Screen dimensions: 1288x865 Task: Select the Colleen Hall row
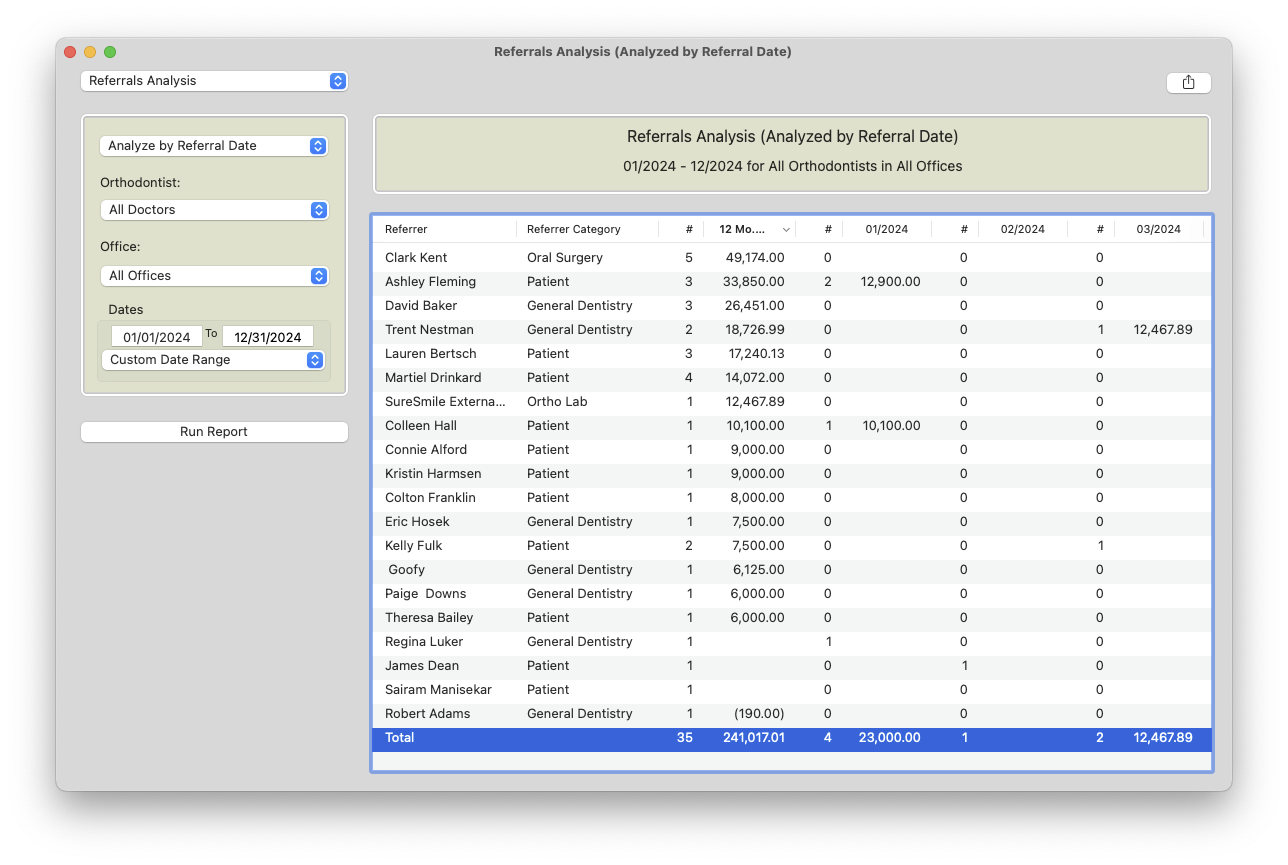(x=792, y=426)
